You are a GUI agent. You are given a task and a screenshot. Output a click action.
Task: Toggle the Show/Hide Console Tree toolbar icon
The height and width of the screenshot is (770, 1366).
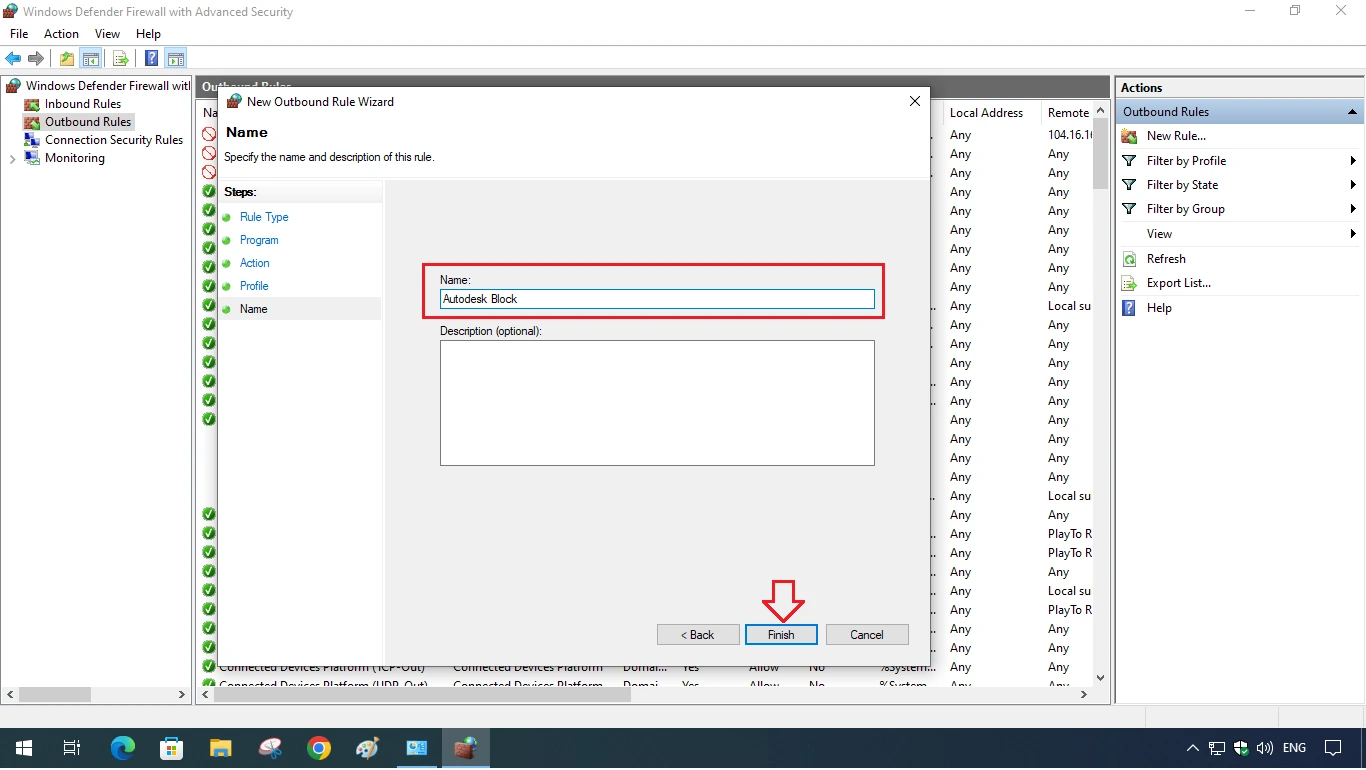[91, 58]
